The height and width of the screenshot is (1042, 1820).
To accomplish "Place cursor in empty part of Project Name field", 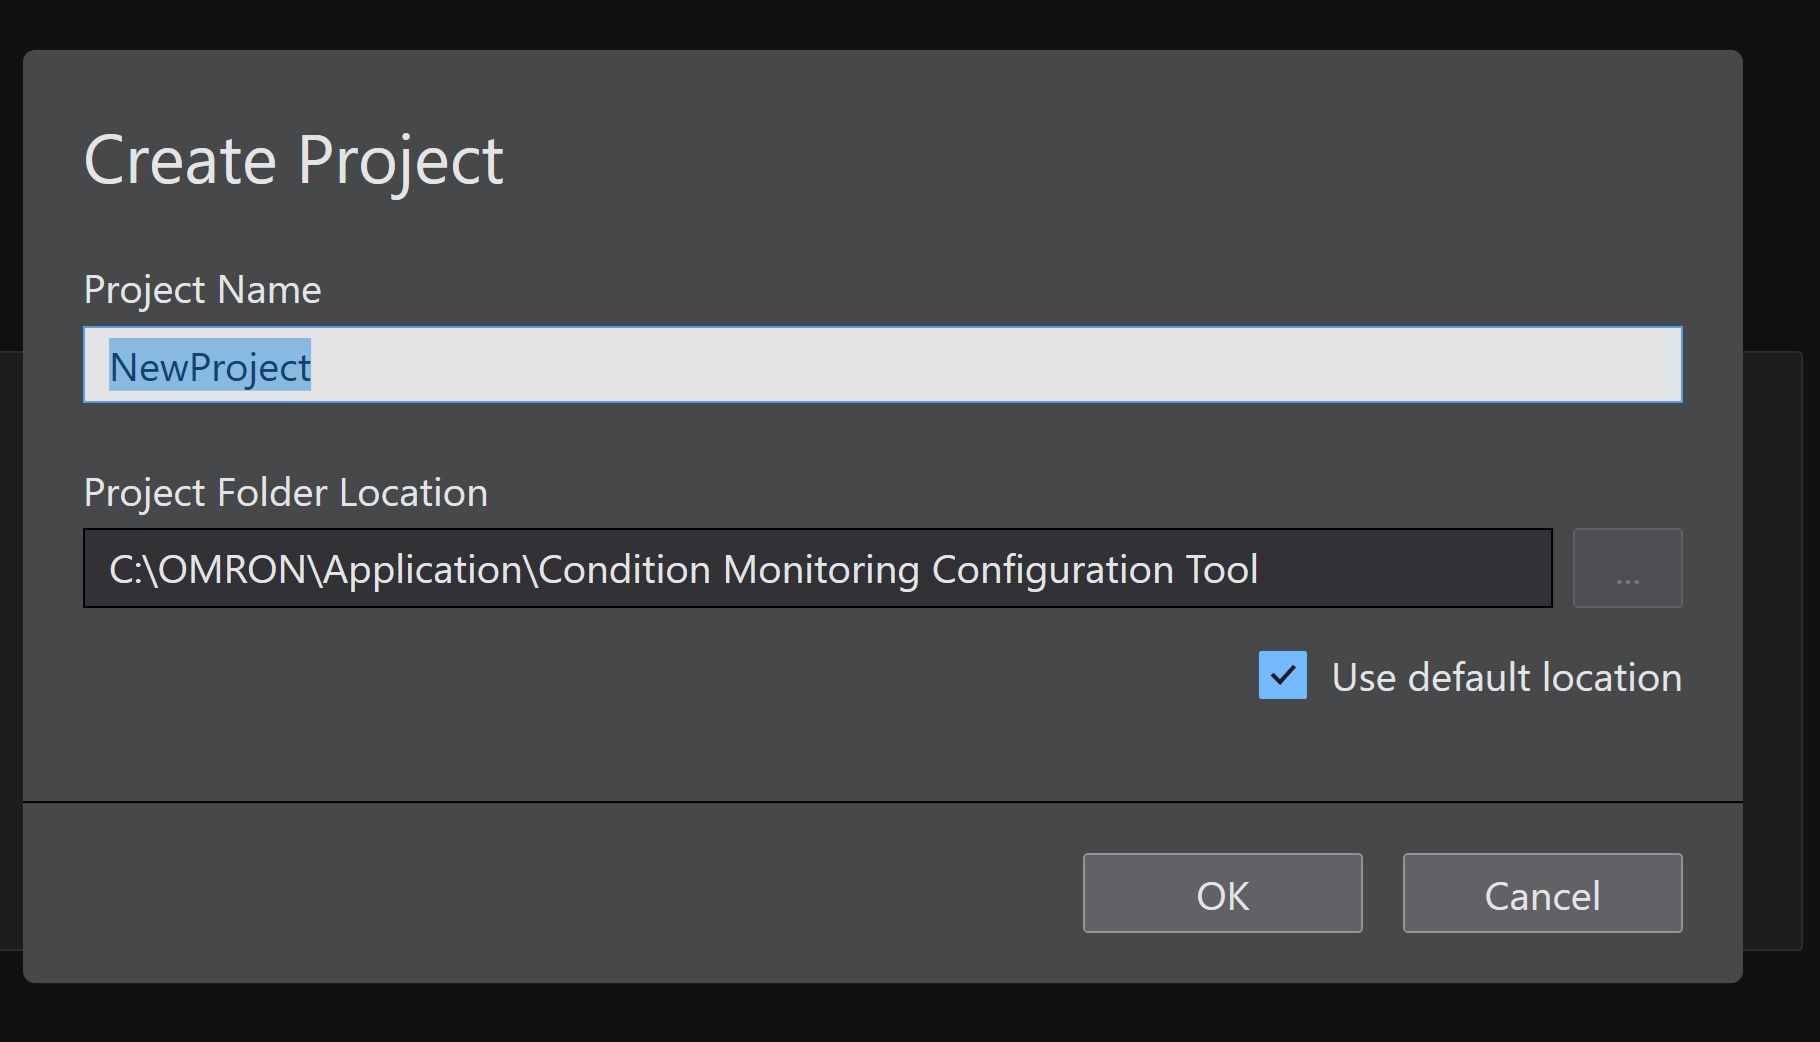I will pos(1000,365).
